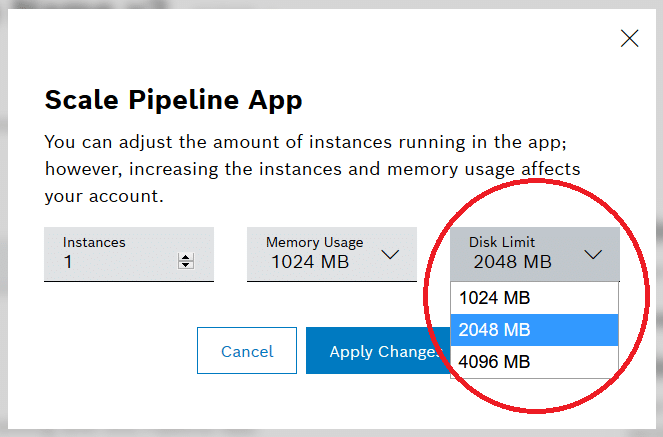The height and width of the screenshot is (437, 663).
Task: Collapse the Disk Limit dropdown
Action: [534, 254]
